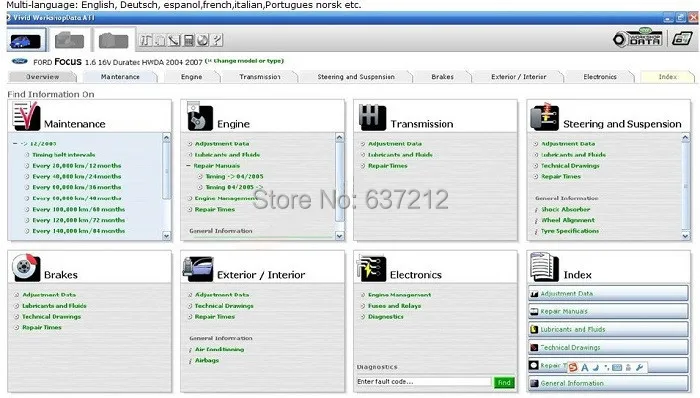
Task: Switch to the Overview tab
Action: (42, 77)
